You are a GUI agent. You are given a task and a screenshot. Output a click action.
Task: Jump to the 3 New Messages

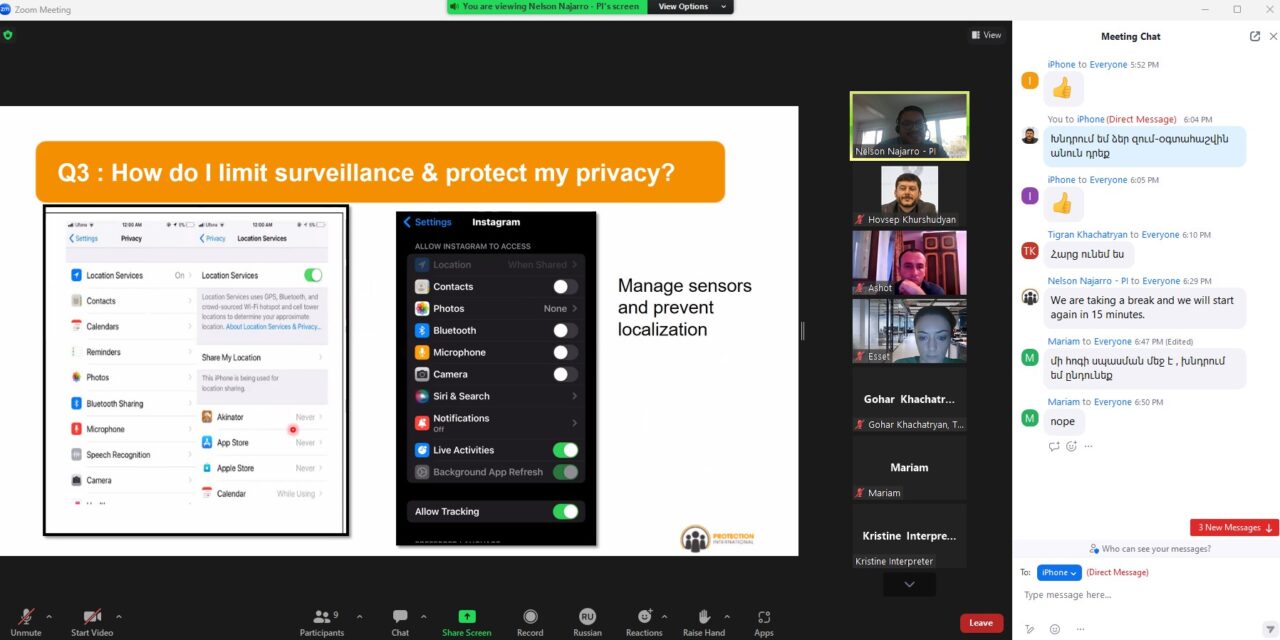[x=1234, y=528]
